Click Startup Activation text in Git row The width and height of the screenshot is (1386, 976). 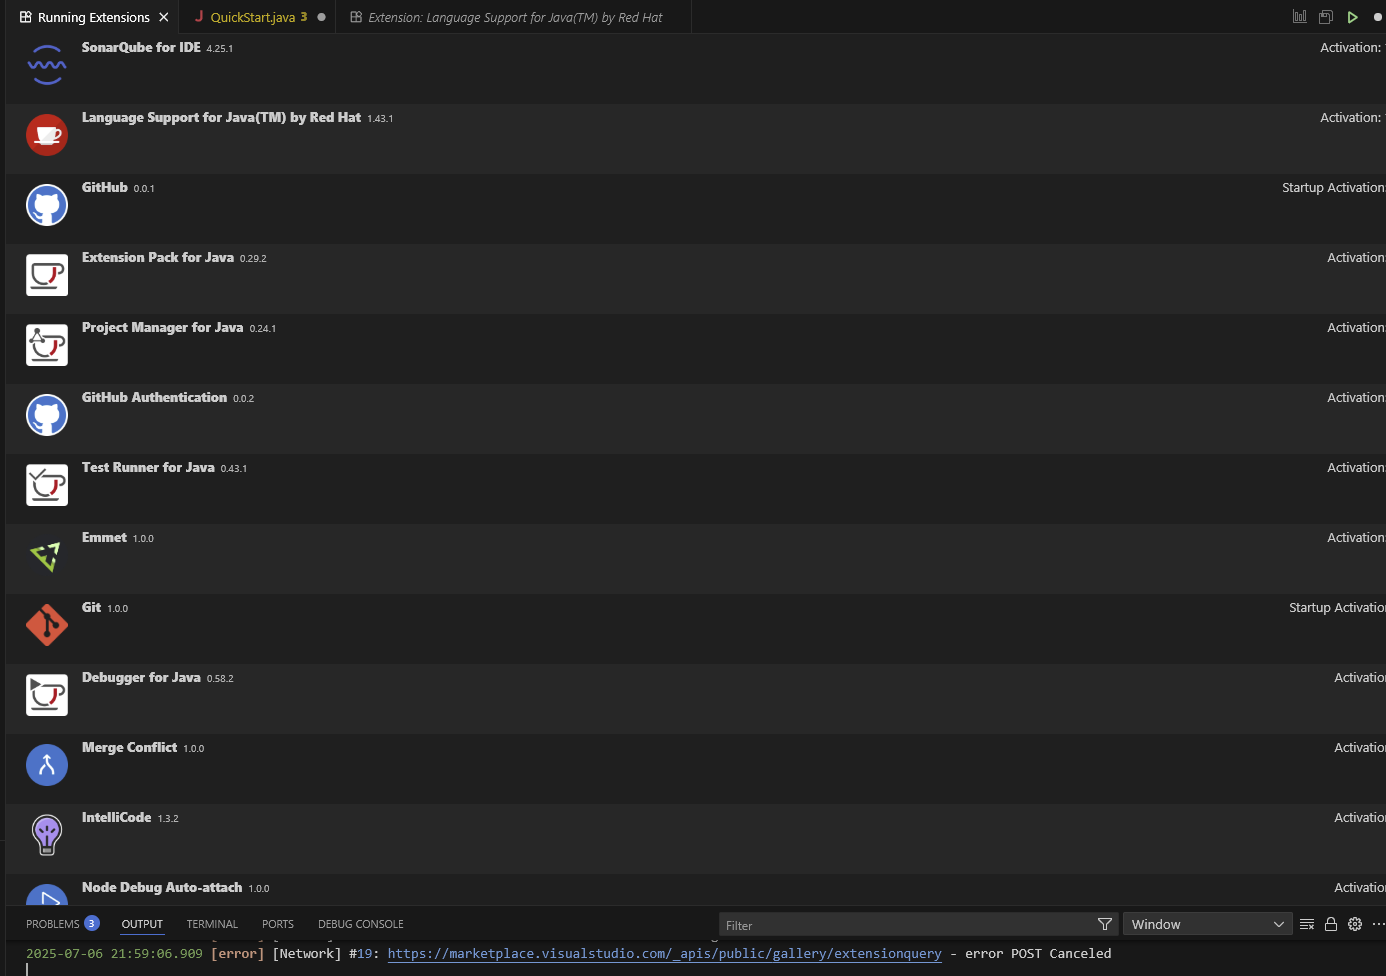coord(1337,607)
